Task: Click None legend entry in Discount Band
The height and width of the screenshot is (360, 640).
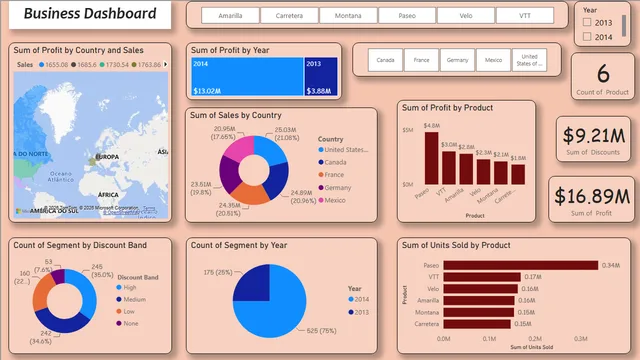Action: coord(127,323)
